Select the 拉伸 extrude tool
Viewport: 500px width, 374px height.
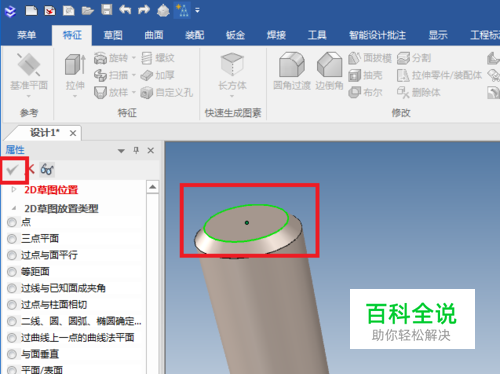click(x=75, y=72)
